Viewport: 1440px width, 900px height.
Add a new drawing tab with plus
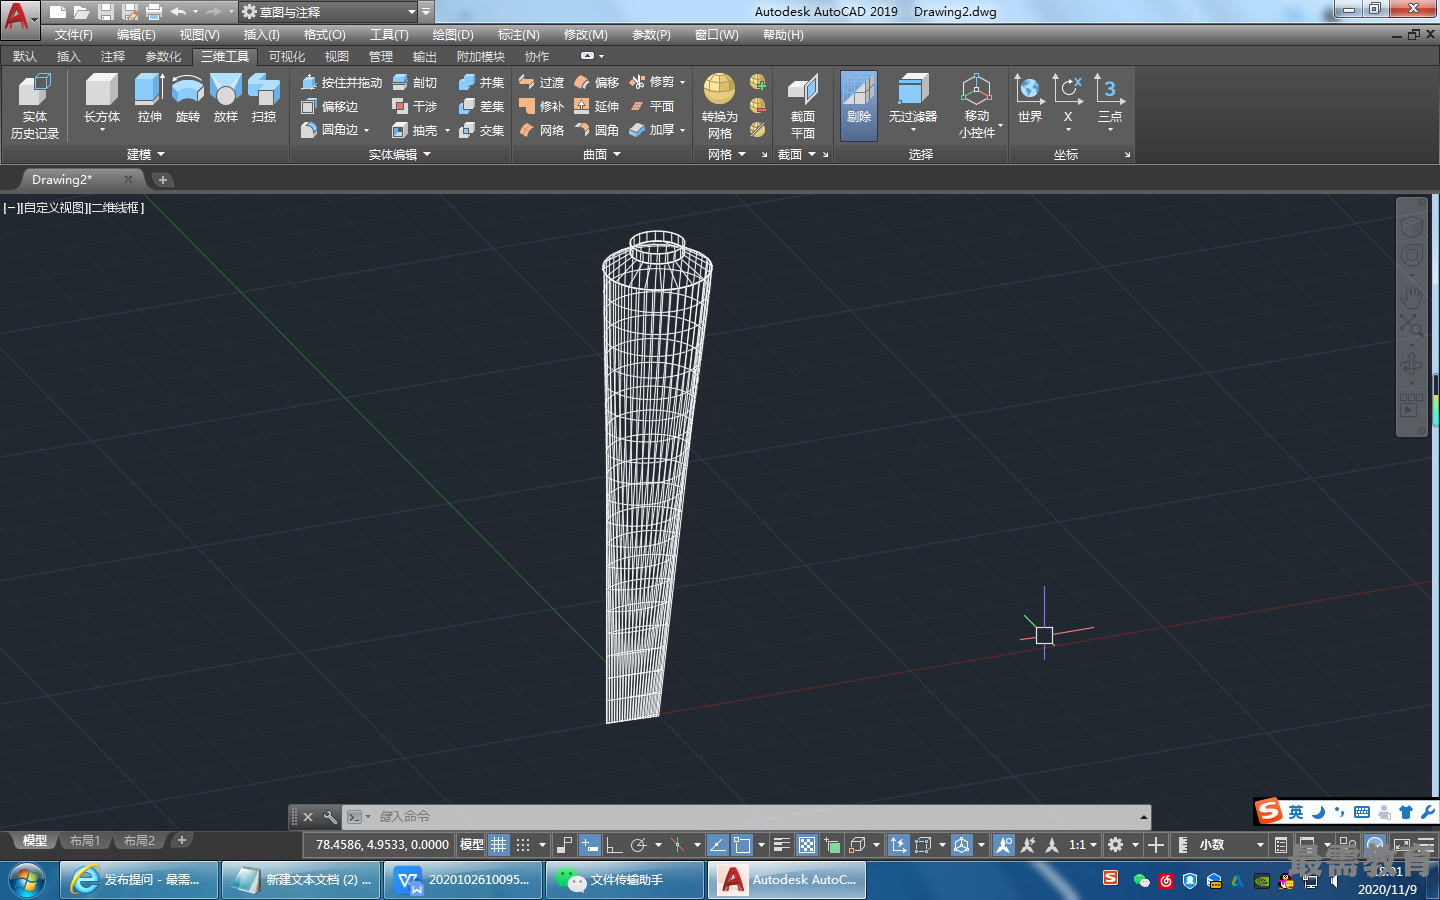[x=163, y=180]
